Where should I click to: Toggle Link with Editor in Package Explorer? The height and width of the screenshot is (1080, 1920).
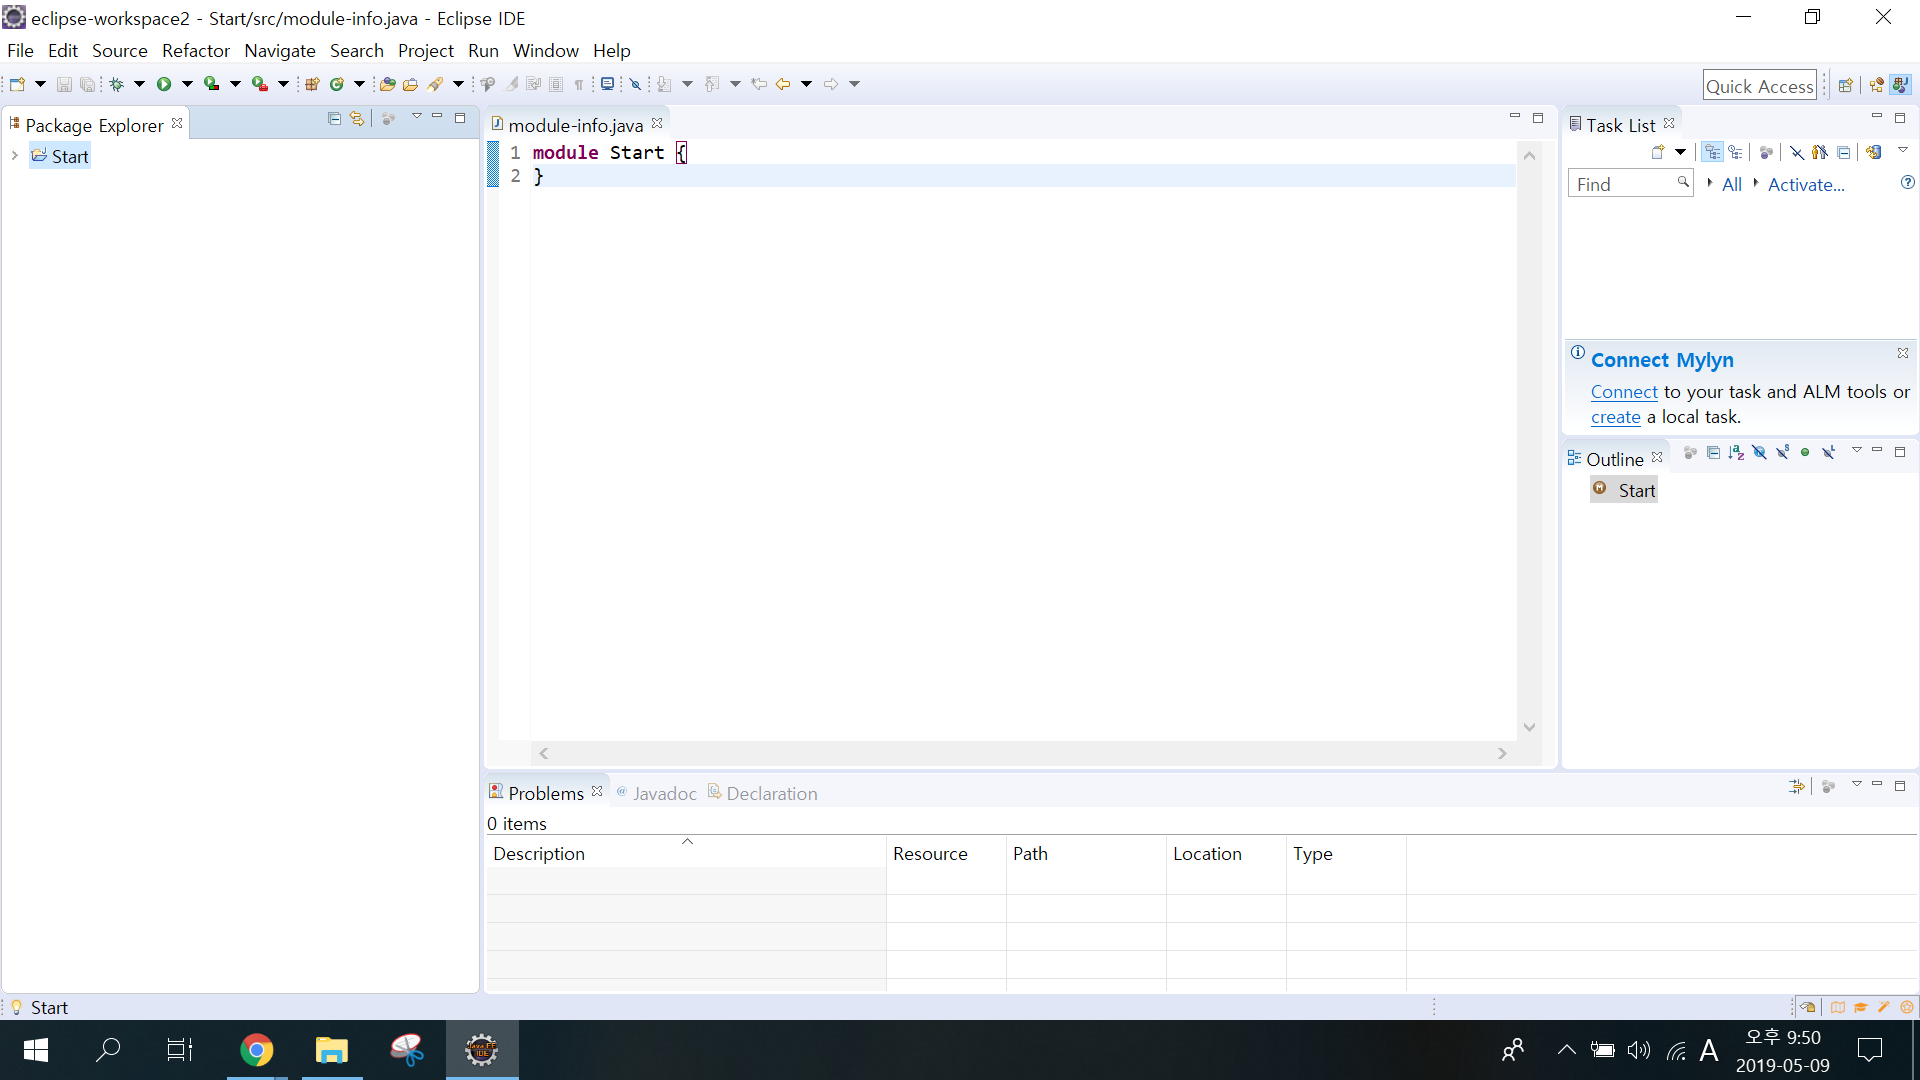coord(357,119)
